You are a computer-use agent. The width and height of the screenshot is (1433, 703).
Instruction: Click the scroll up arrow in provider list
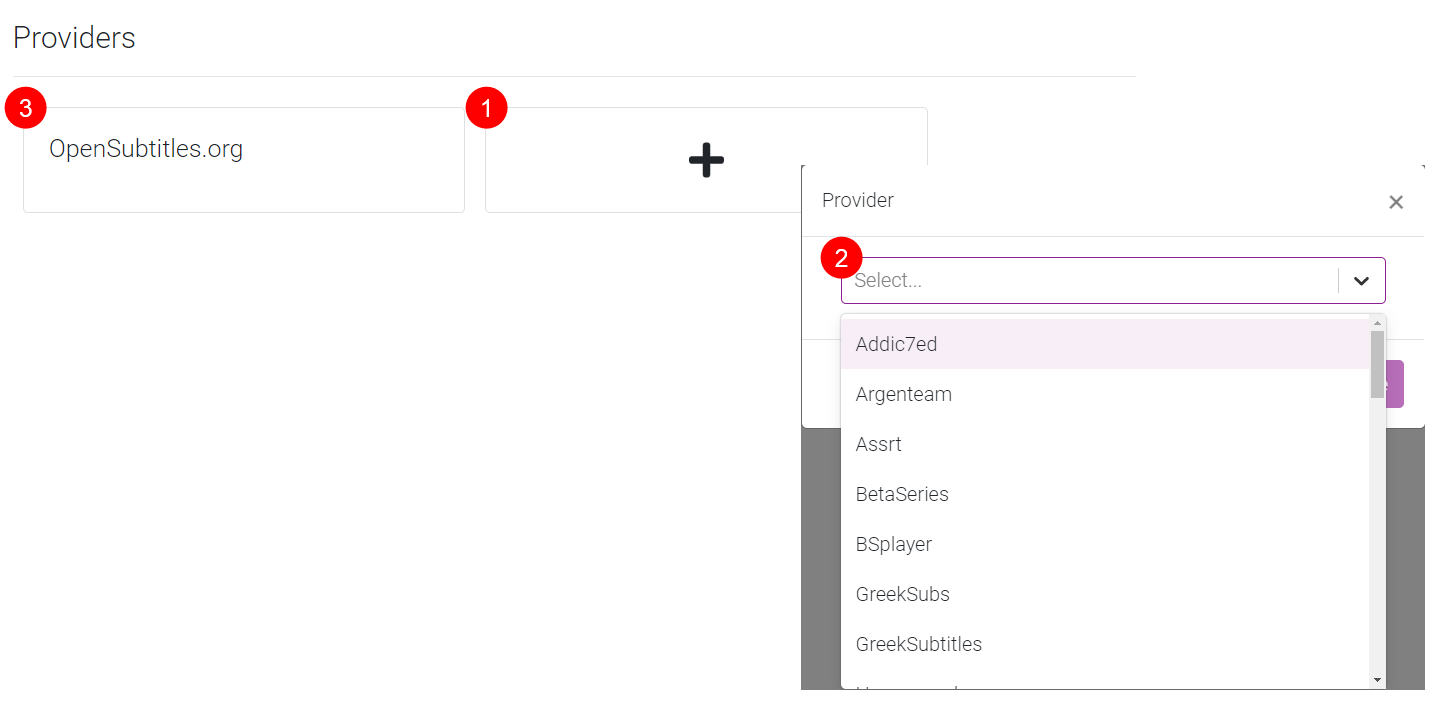(x=1377, y=323)
